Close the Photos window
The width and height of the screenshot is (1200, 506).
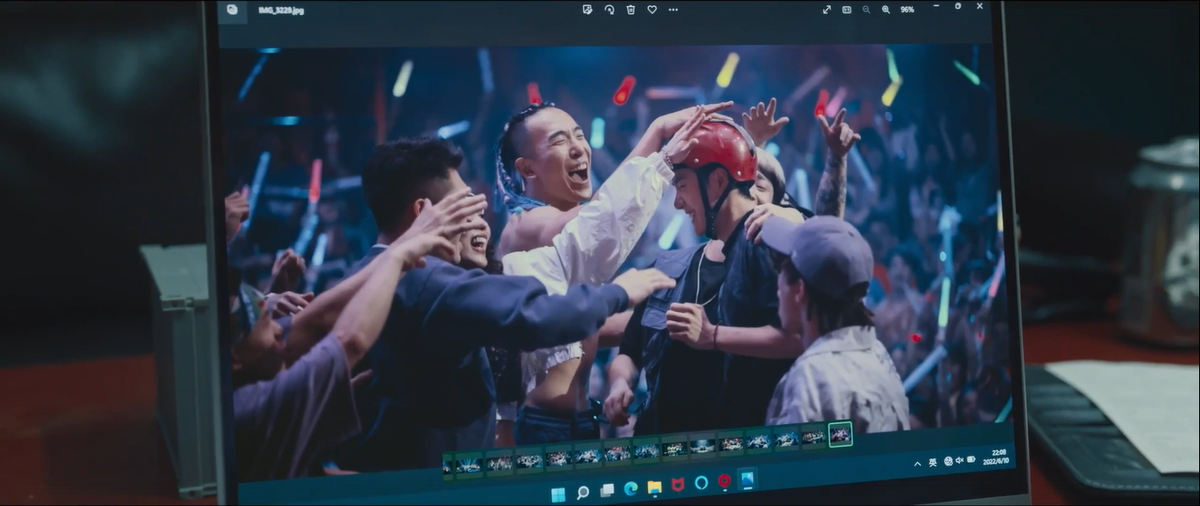tap(979, 7)
